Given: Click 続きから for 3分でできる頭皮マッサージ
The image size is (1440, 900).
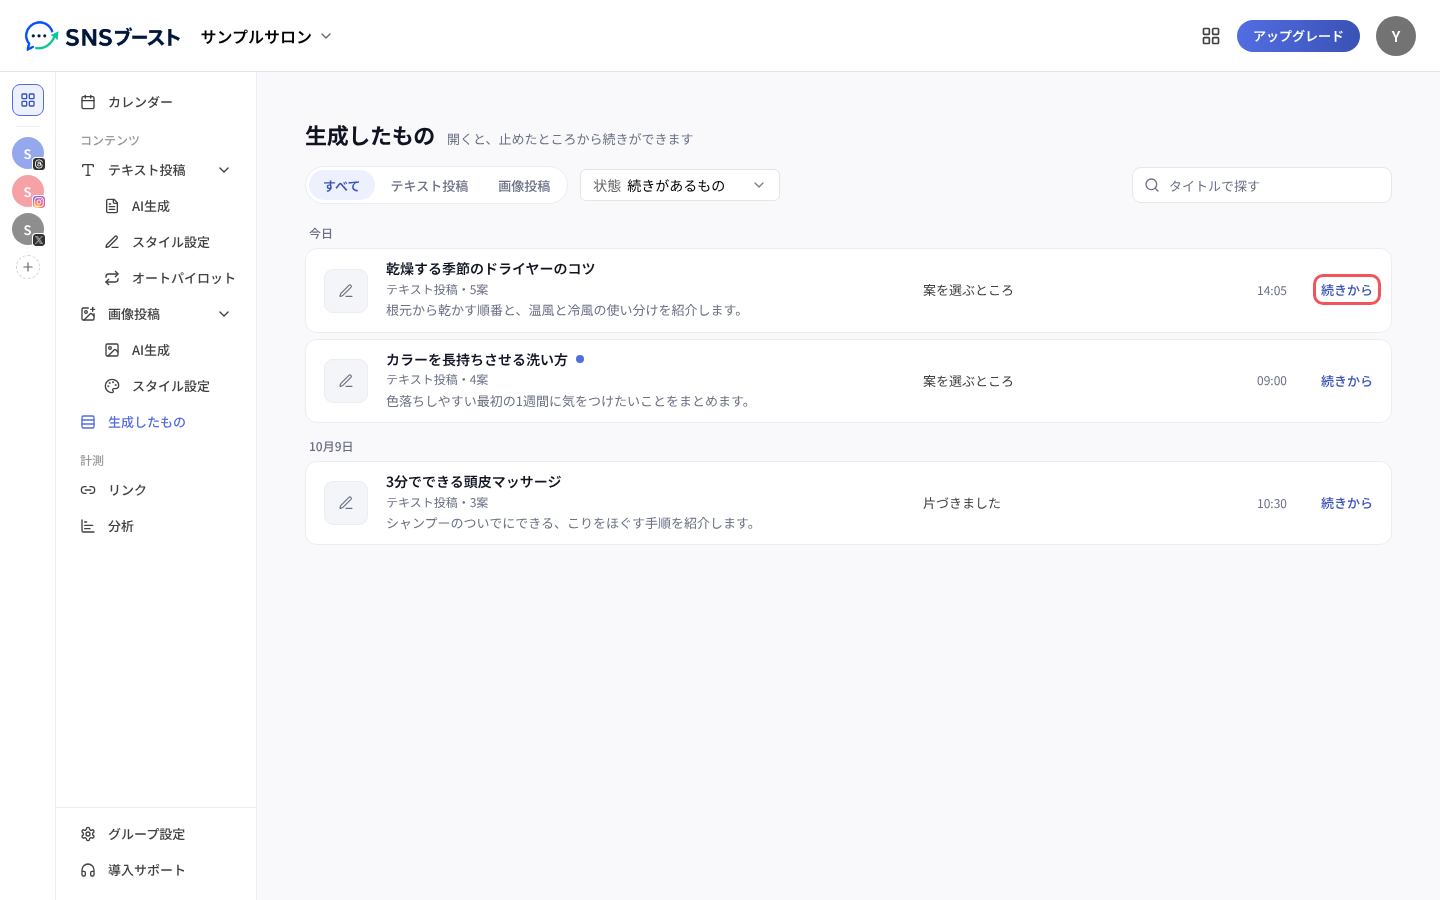Looking at the screenshot, I should click(1347, 503).
